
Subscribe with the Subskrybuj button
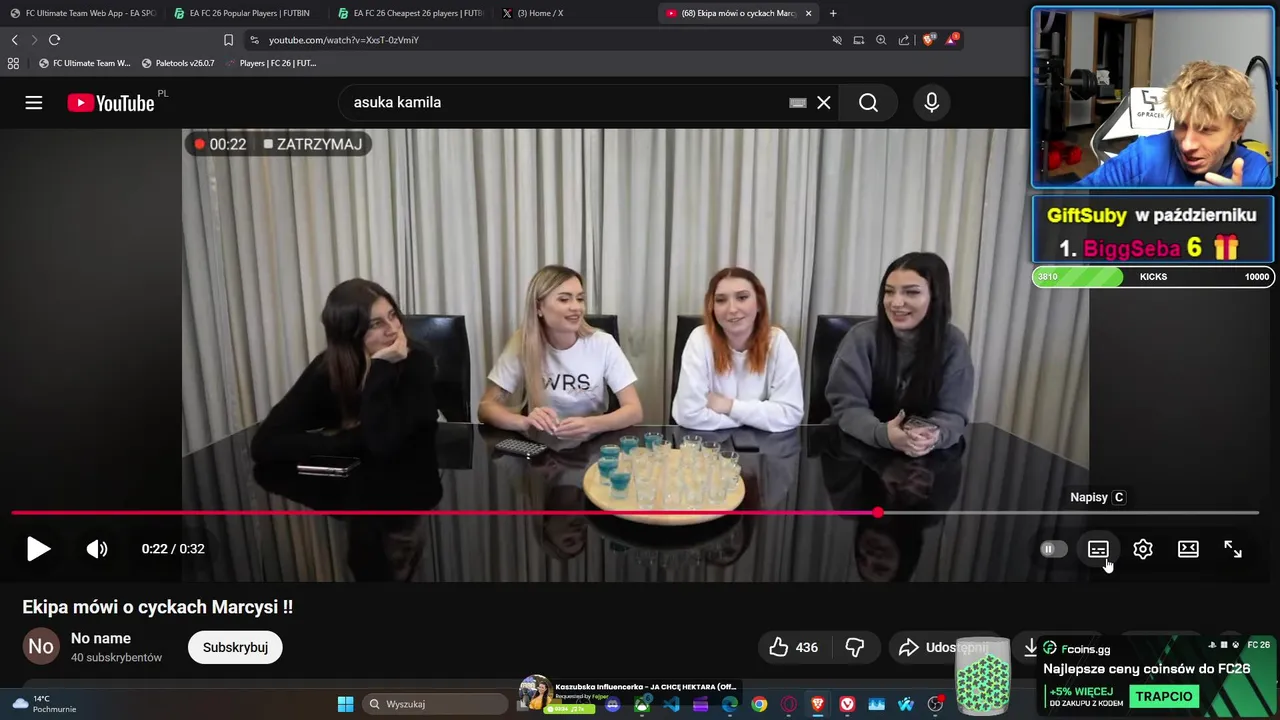click(x=235, y=647)
